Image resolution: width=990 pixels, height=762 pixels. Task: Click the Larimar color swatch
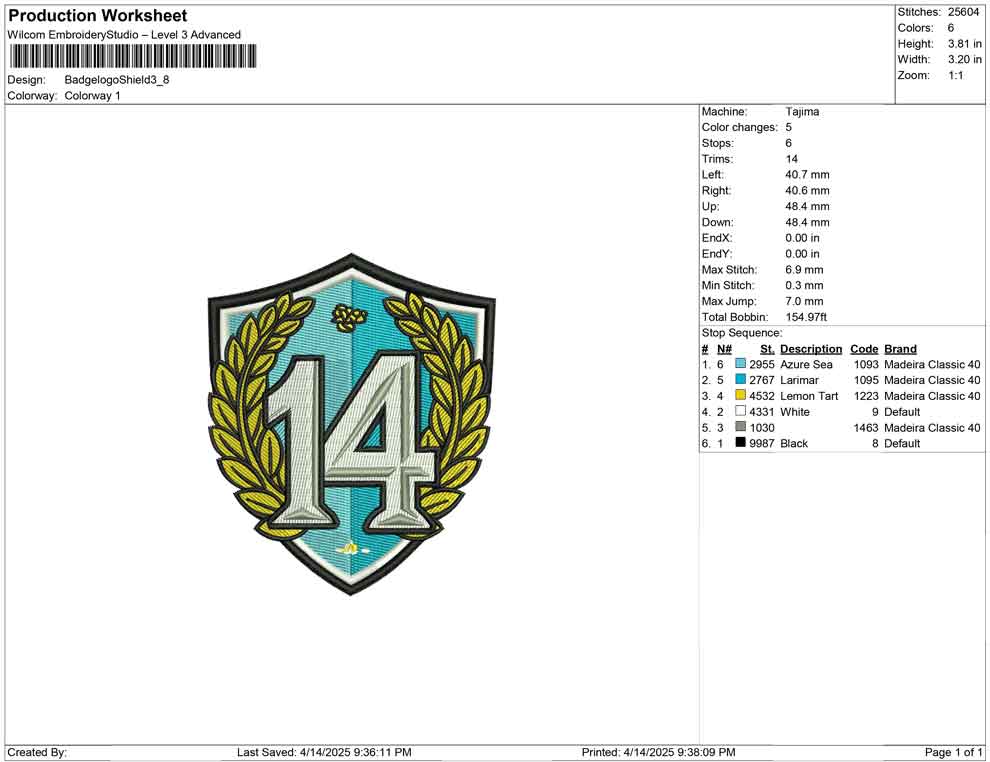point(741,379)
